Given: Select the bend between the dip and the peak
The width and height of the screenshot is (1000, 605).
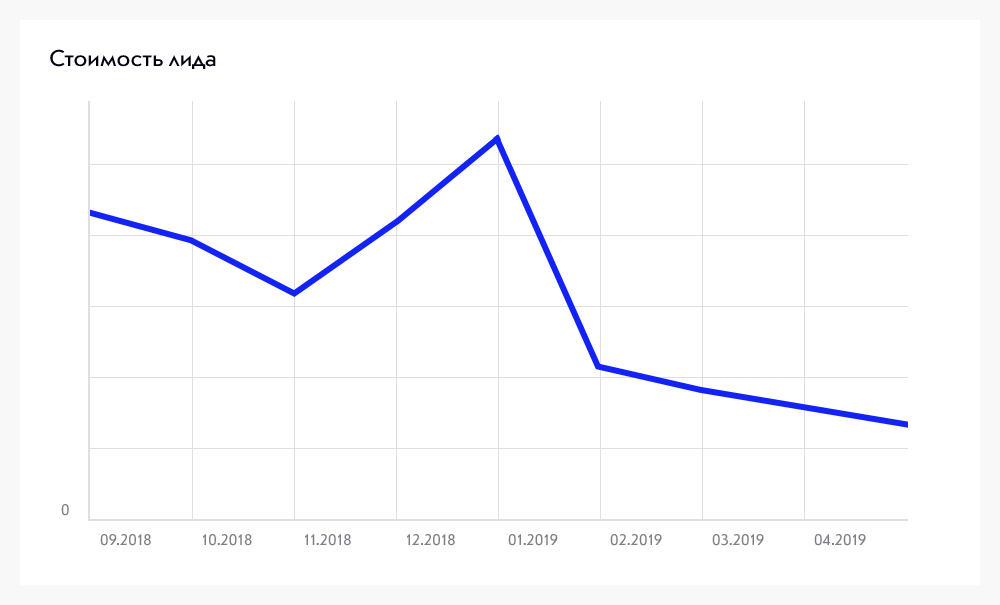Looking at the screenshot, I should point(397,221).
